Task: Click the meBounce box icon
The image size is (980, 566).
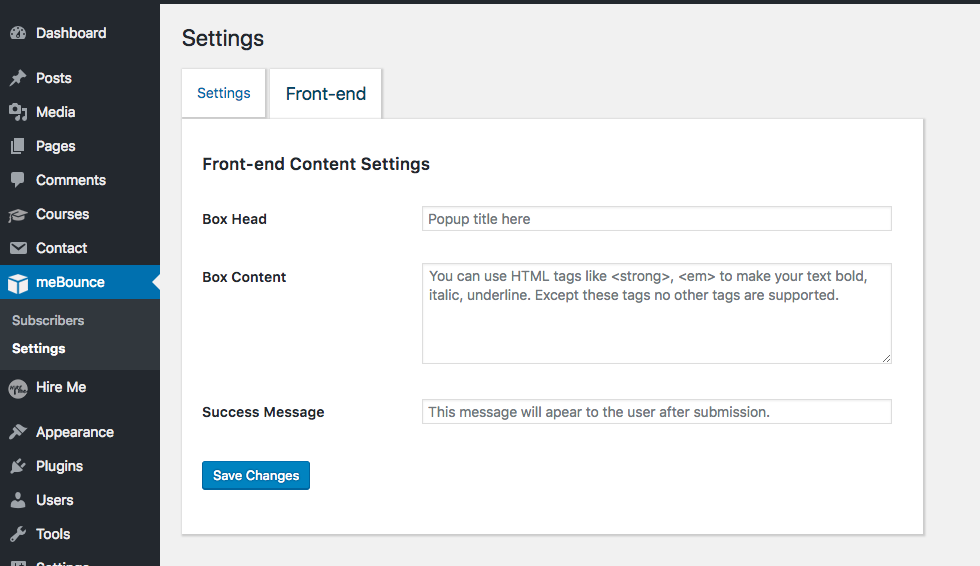Action: tap(18, 283)
